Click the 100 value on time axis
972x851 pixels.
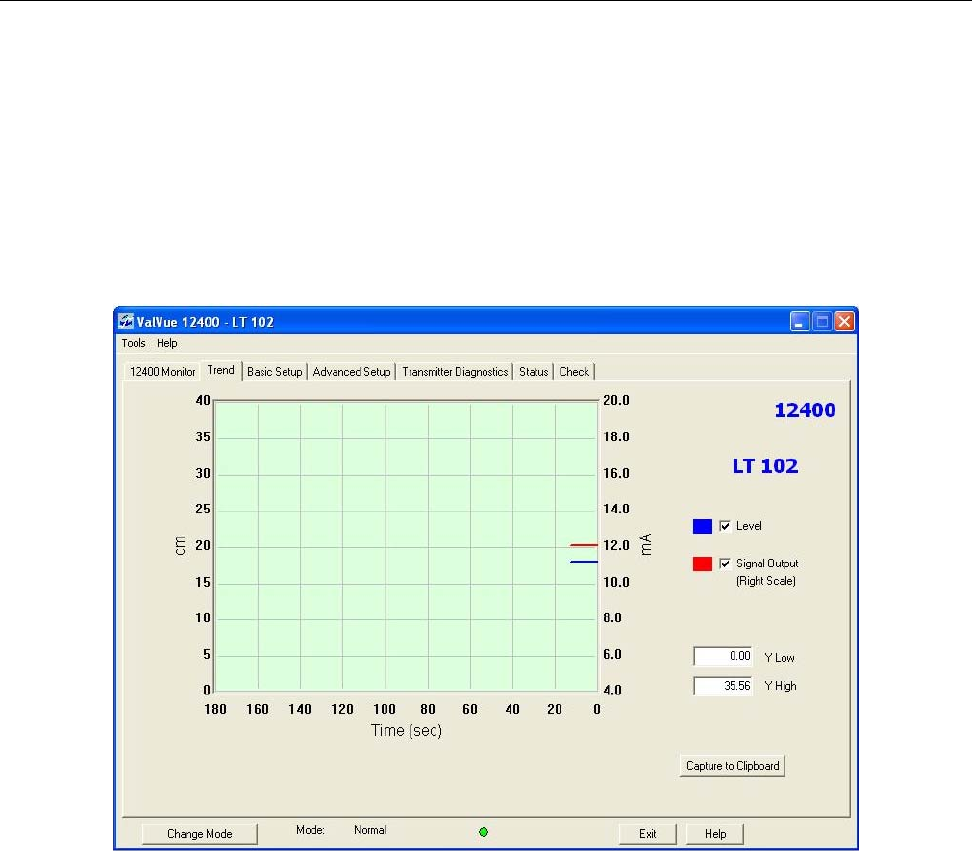(384, 709)
